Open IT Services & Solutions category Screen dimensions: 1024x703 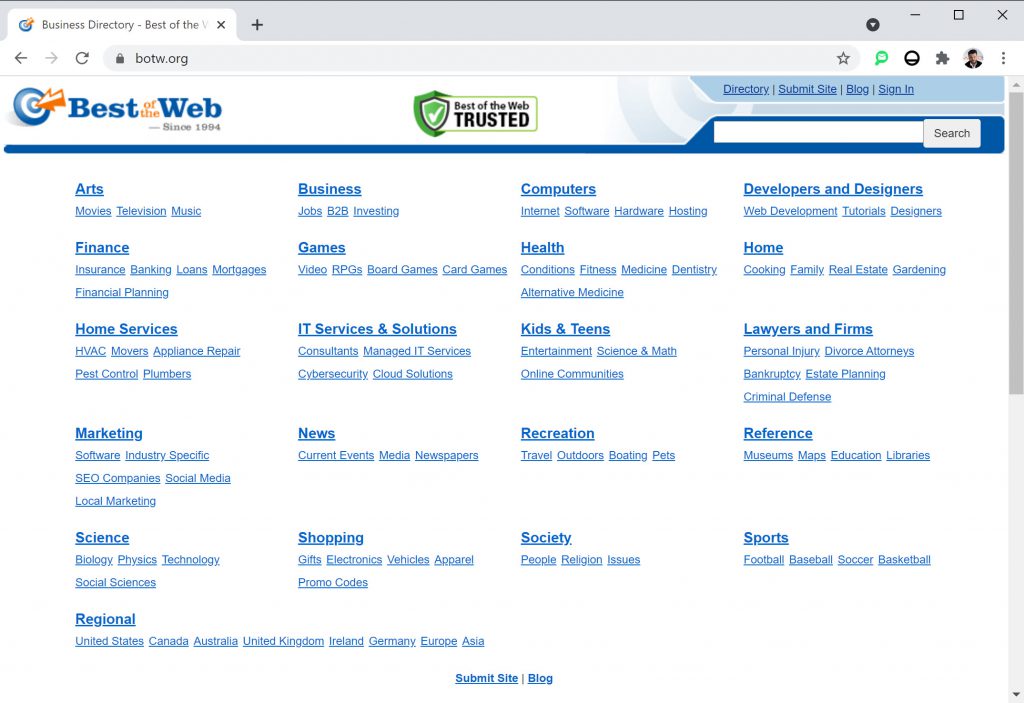pyautogui.click(x=377, y=329)
